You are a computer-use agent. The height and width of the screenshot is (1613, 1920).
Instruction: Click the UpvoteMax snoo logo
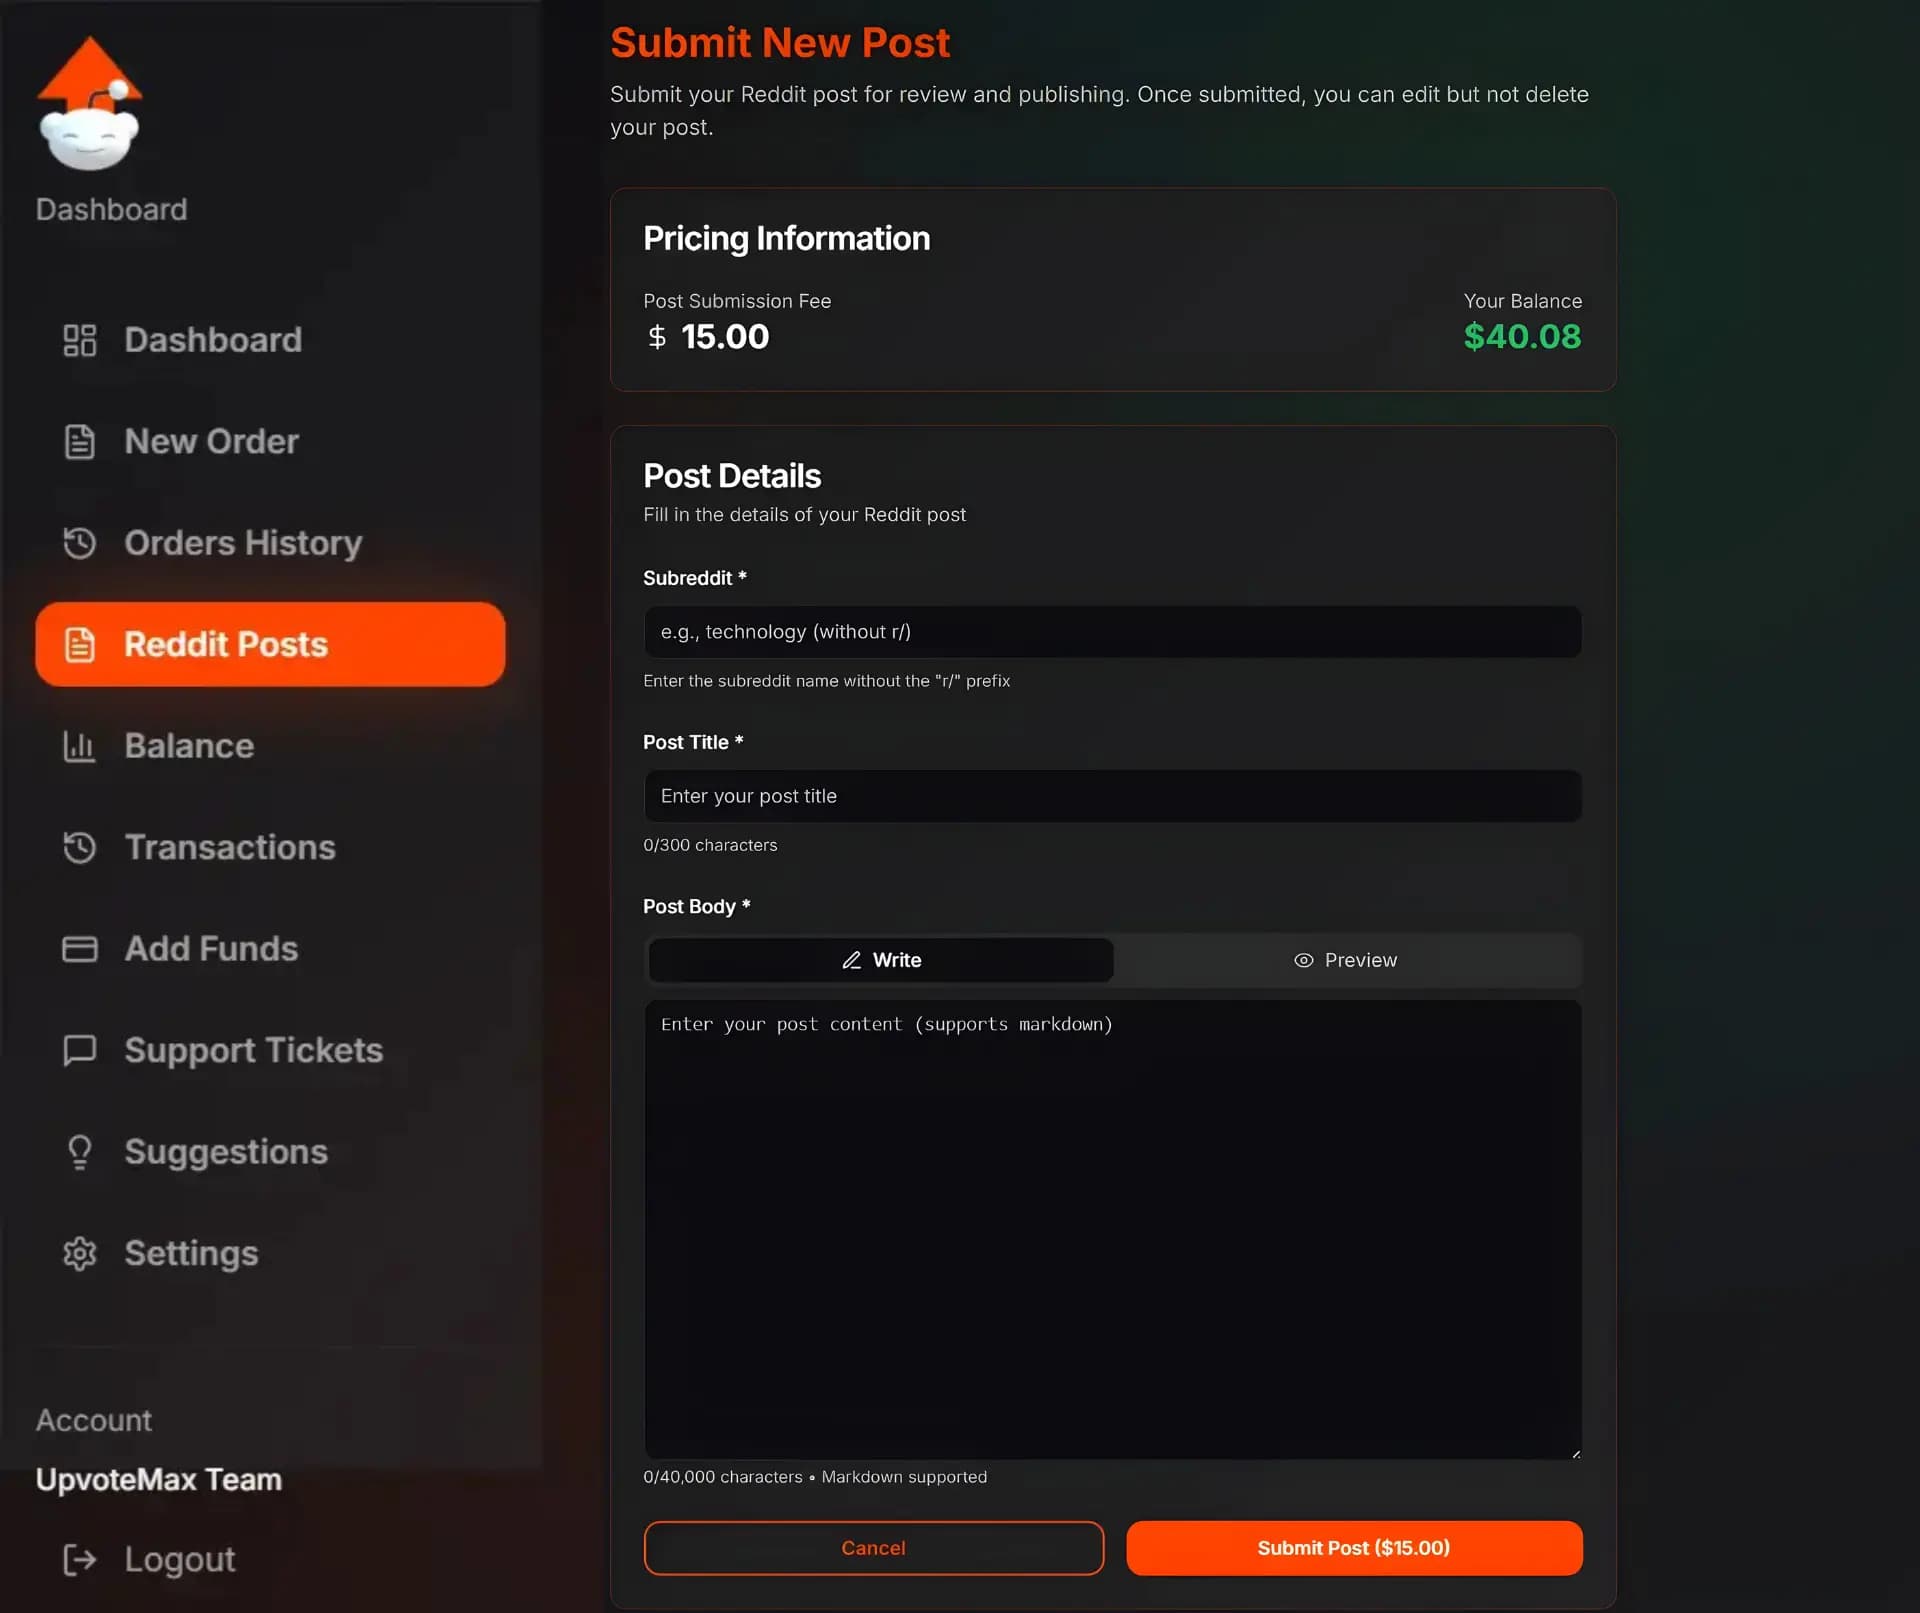coord(89,104)
